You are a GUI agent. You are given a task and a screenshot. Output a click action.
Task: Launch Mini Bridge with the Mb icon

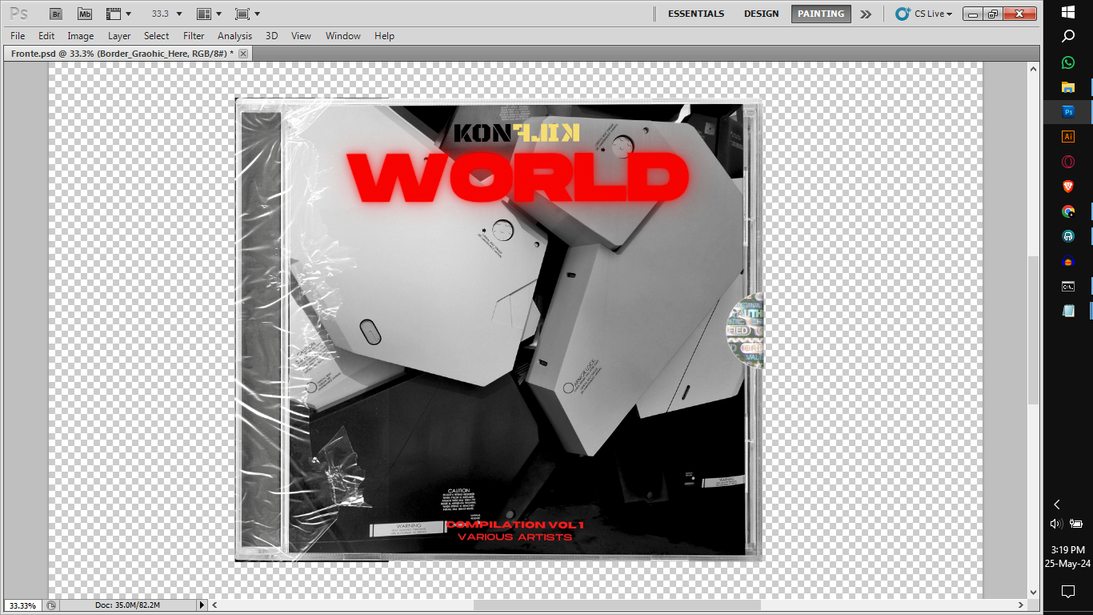tap(84, 14)
